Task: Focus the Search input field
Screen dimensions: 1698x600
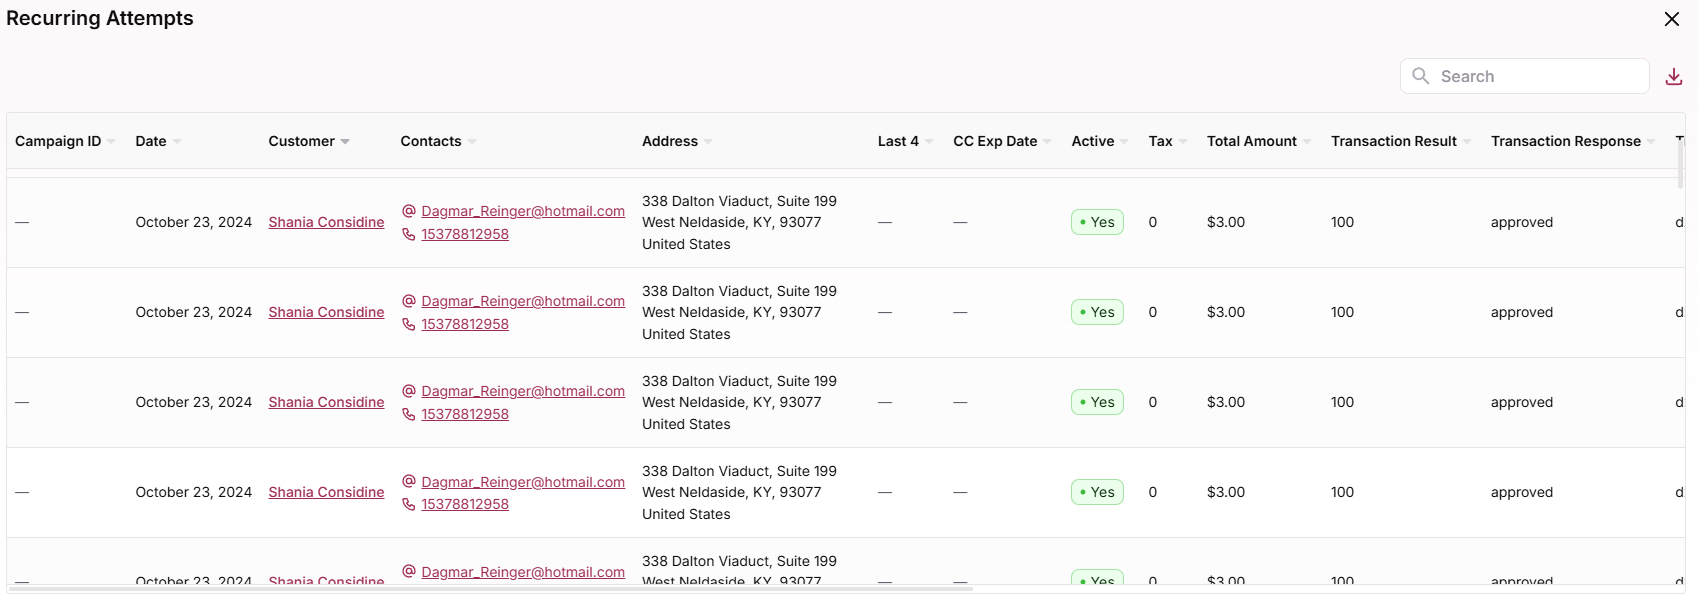Action: pyautogui.click(x=1524, y=76)
